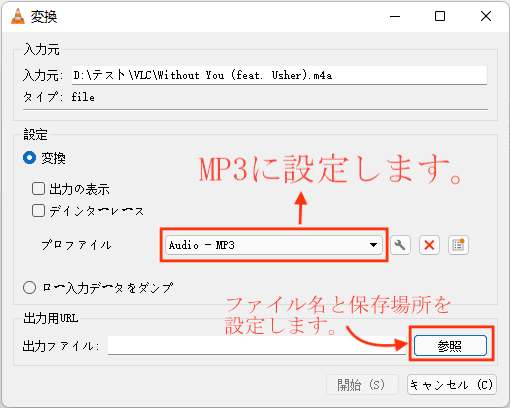Screen dimensions: 510x408
Task: Select ロー入力データをダンプ radio button
Action: click(x=29, y=287)
